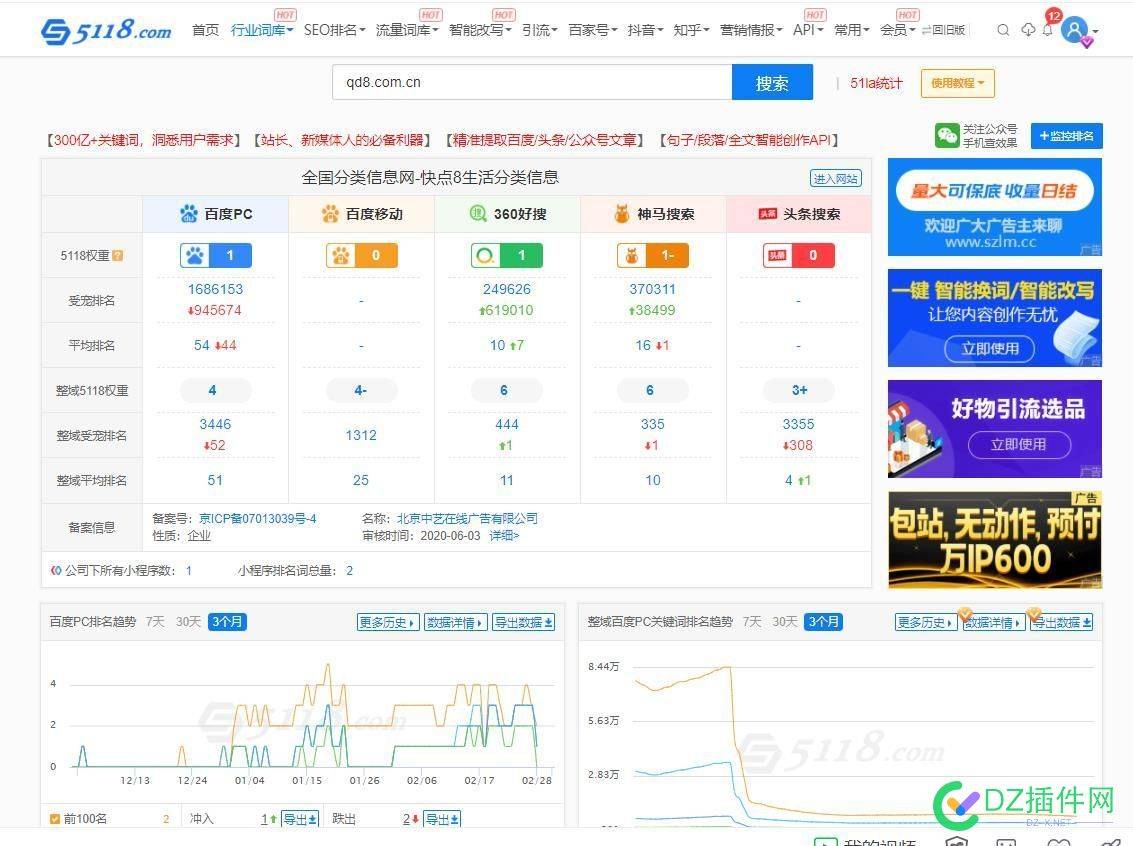Image resolution: width=1133 pixels, height=846 pixels.
Task: Click the 5118权重 question mark help icon
Action: coord(118,256)
